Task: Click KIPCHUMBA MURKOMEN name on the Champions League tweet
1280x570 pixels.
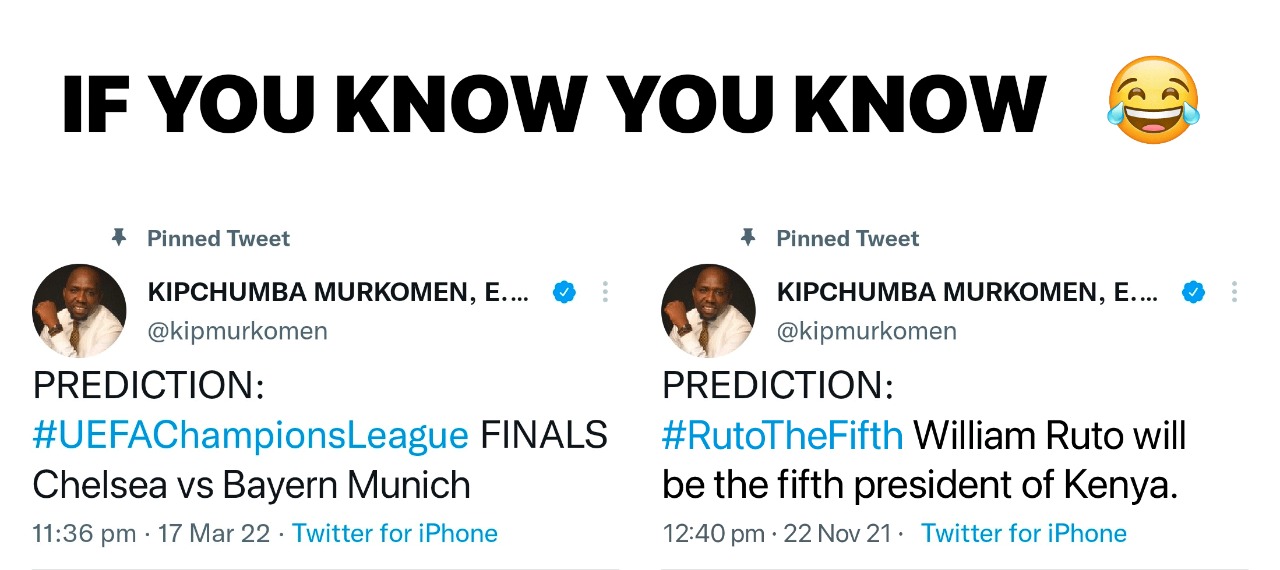Action: [337, 292]
